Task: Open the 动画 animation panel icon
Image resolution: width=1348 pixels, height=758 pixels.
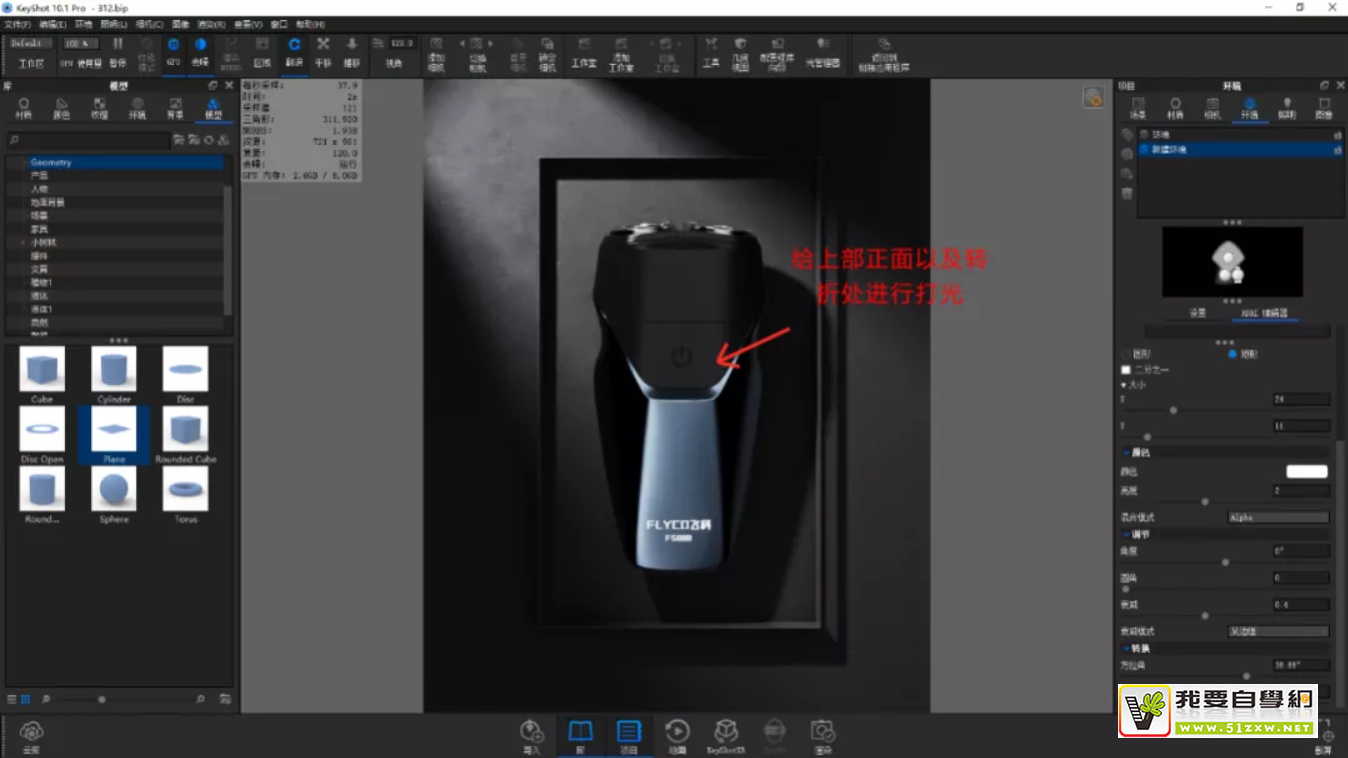Action: [677, 735]
